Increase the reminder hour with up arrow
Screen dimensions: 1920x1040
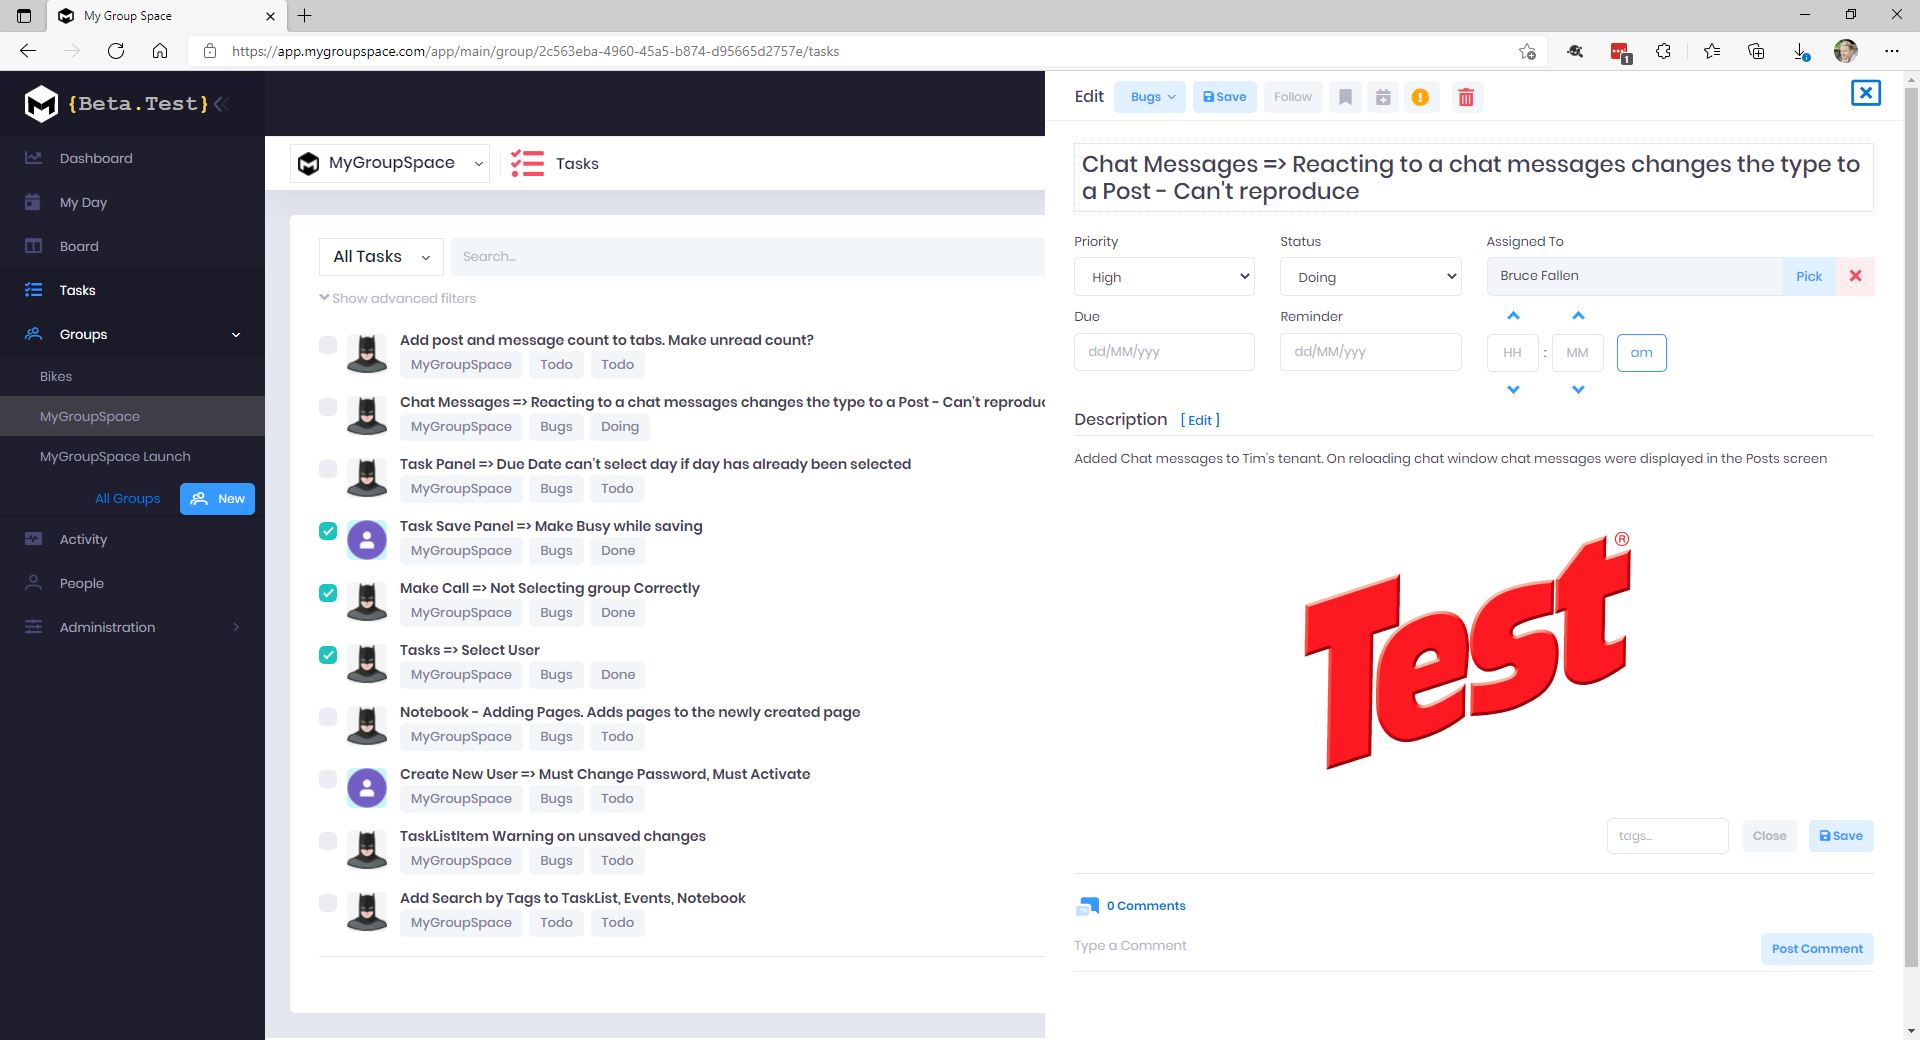pyautogui.click(x=1513, y=316)
